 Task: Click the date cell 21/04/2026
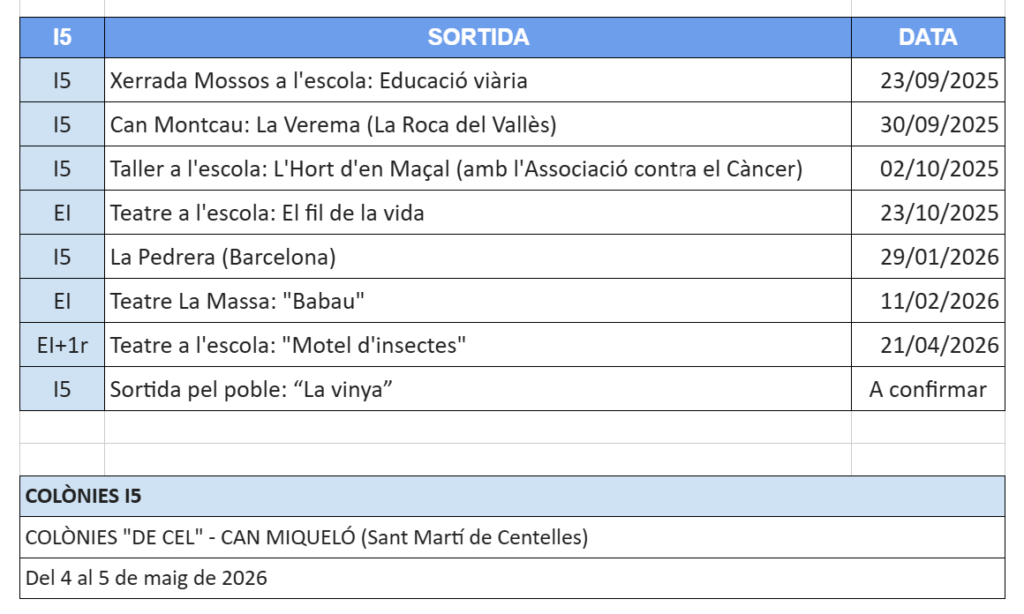pos(938,345)
